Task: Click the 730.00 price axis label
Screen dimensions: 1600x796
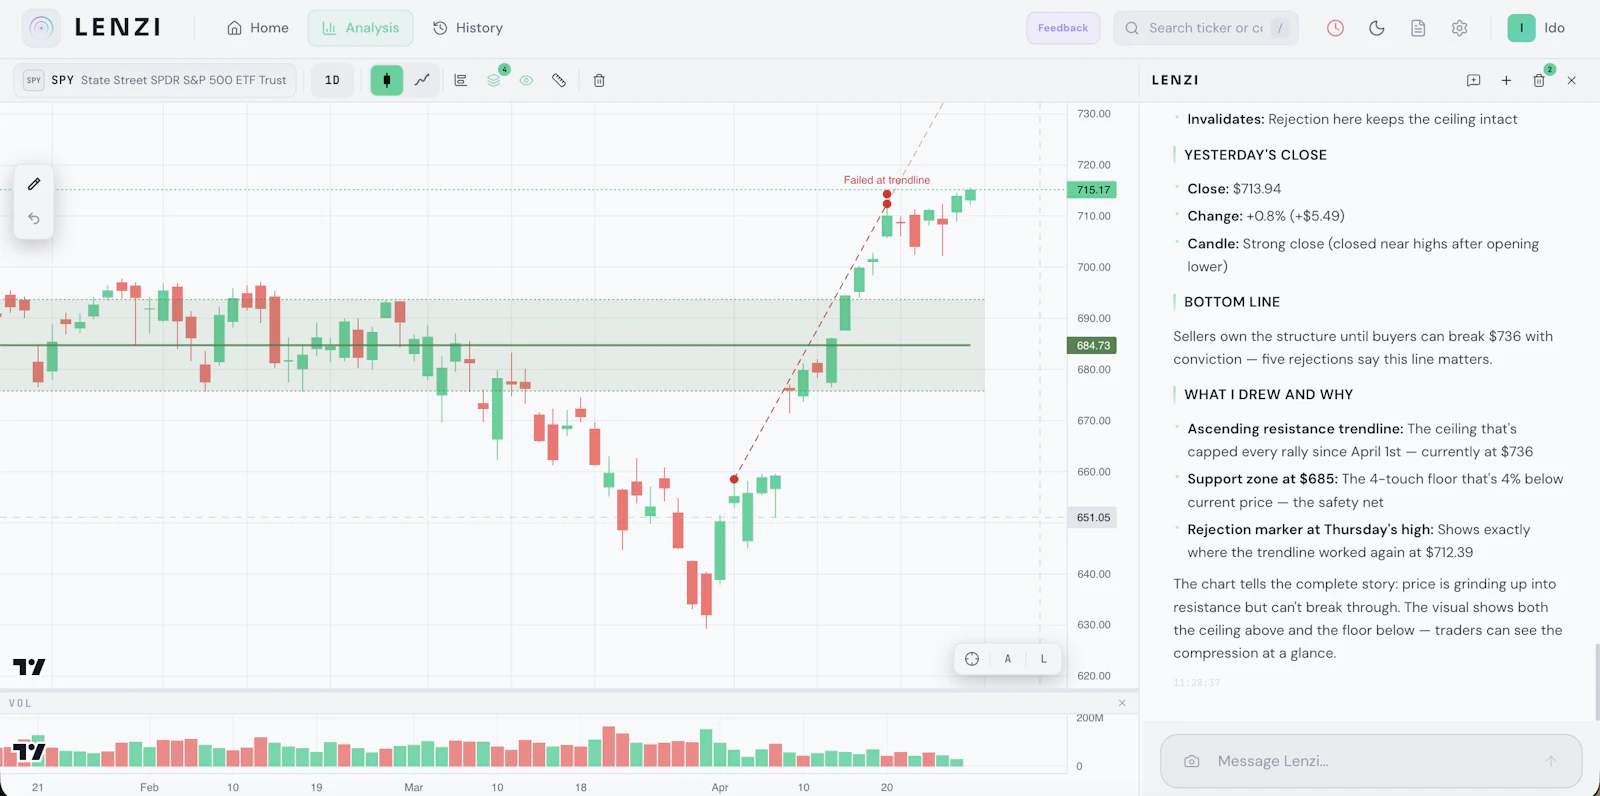Action: coord(1094,114)
